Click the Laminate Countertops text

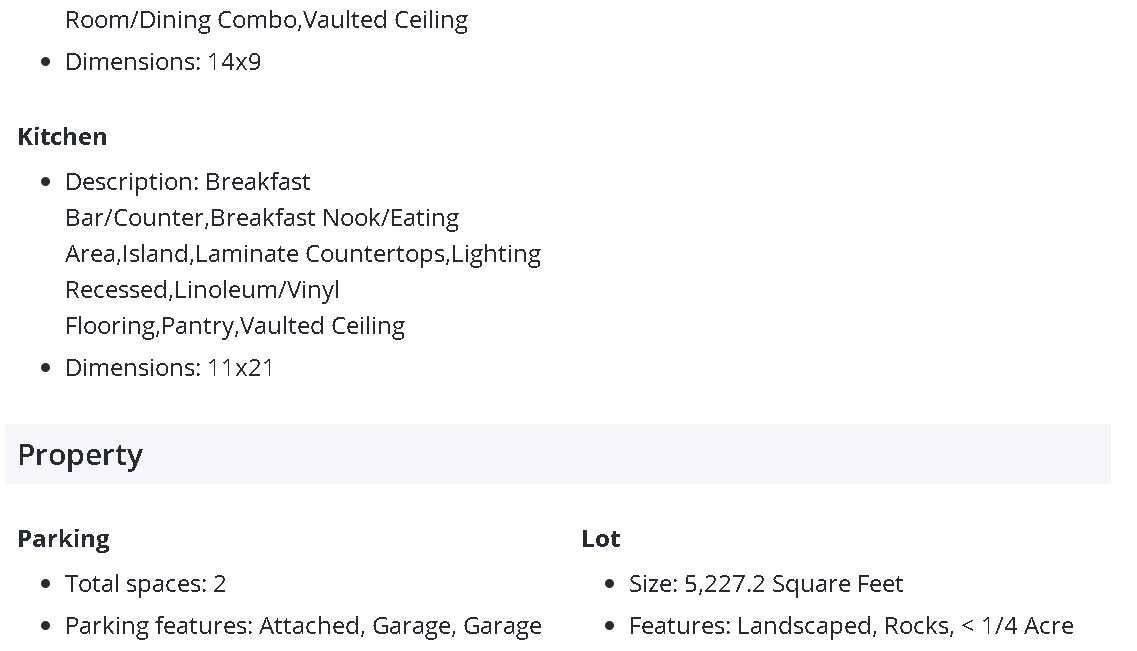(x=320, y=253)
